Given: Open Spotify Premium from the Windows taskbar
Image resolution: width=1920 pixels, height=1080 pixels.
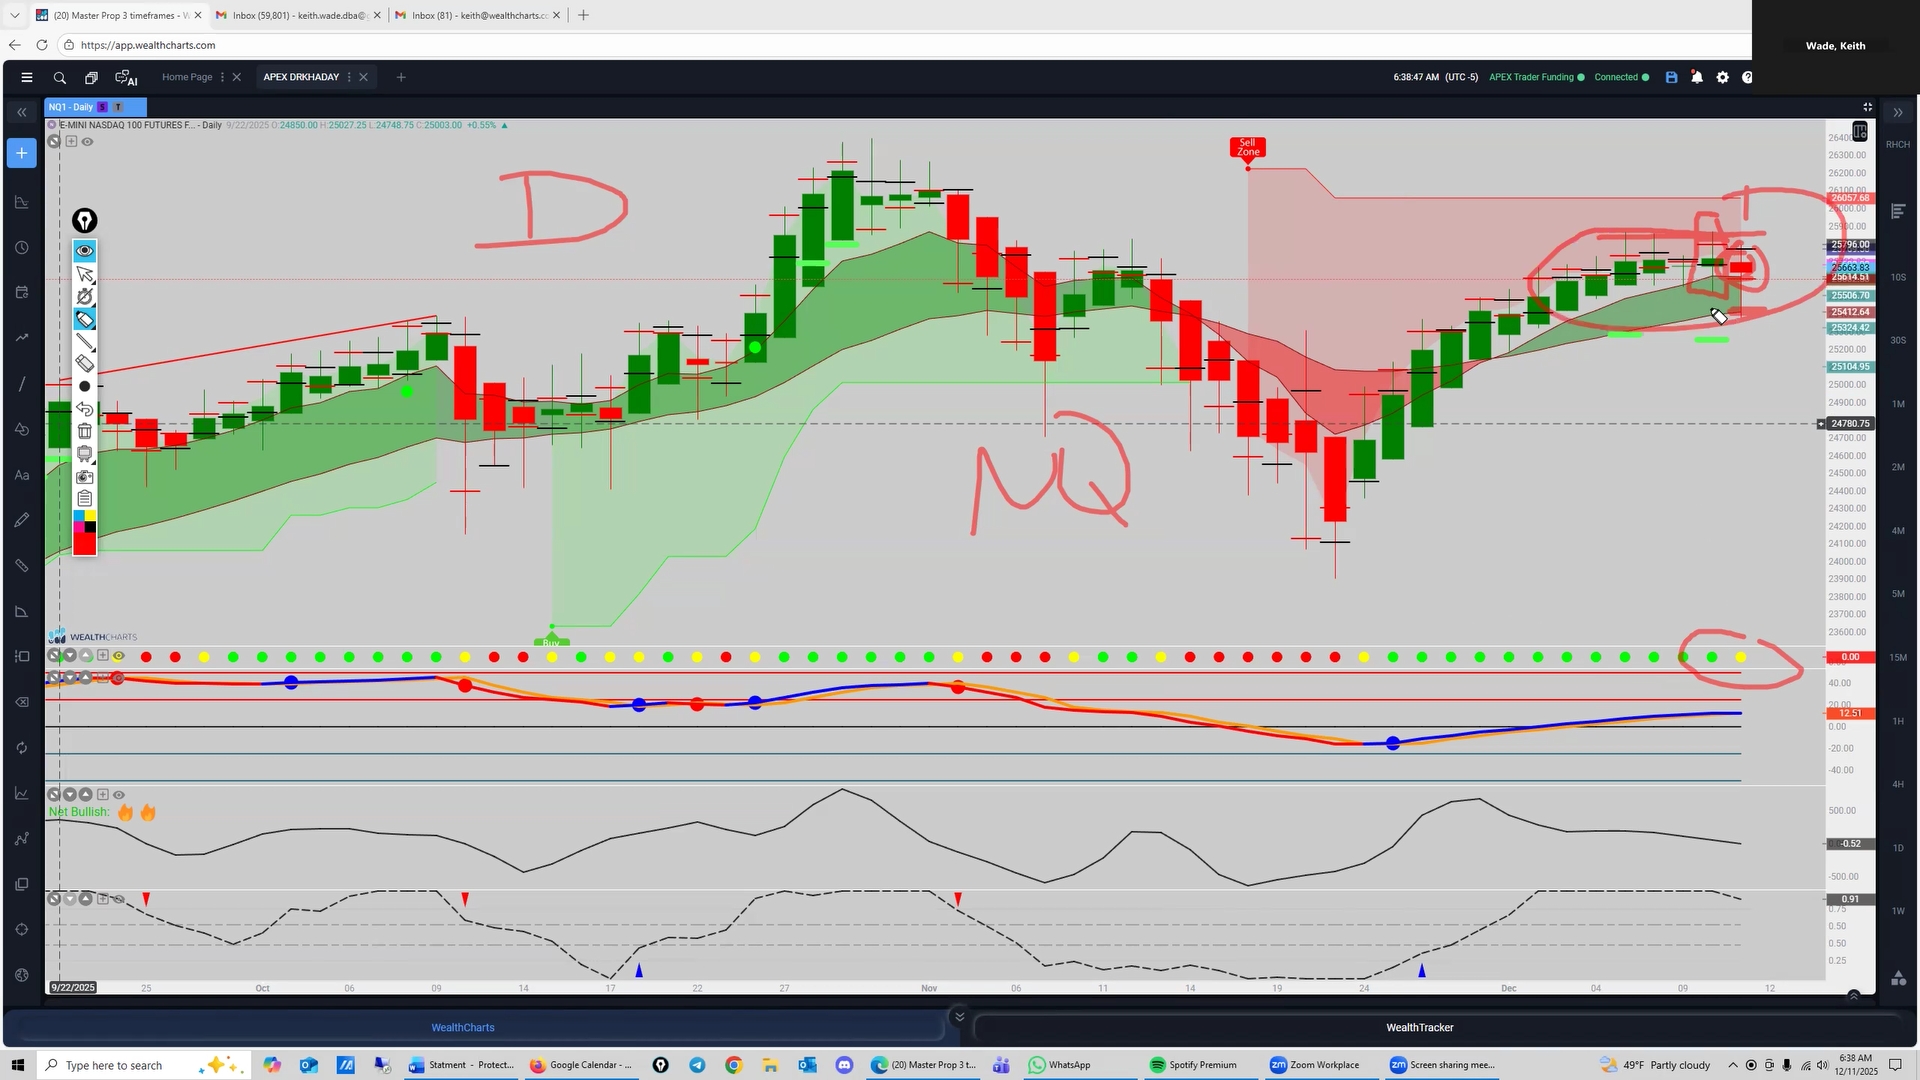Looking at the screenshot, I should pyautogui.click(x=1193, y=1065).
